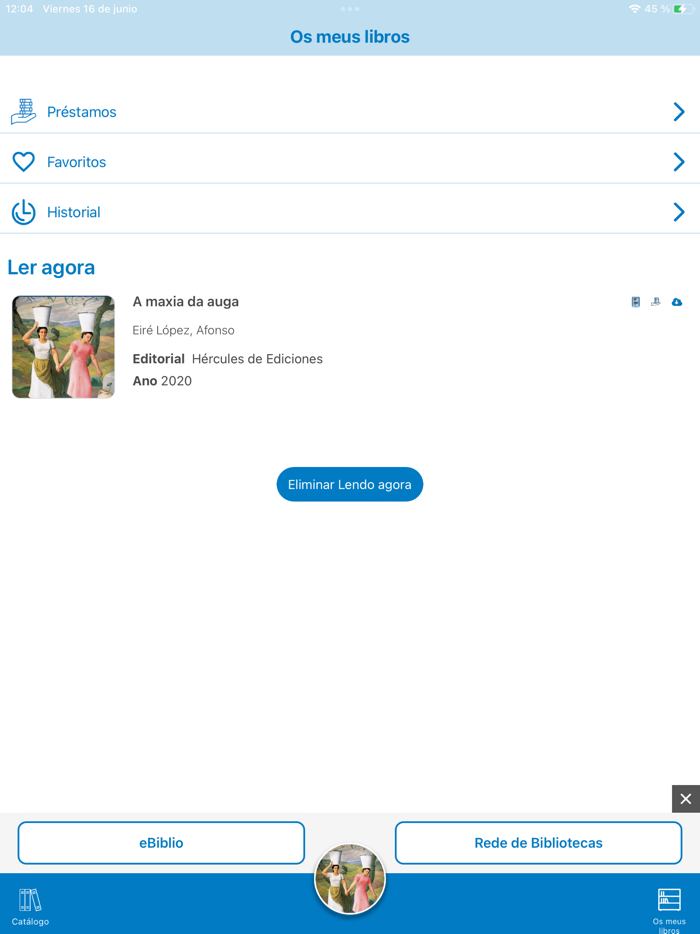The width and height of the screenshot is (700, 934).
Task: Tap the battery status icon
Action: (x=683, y=9)
